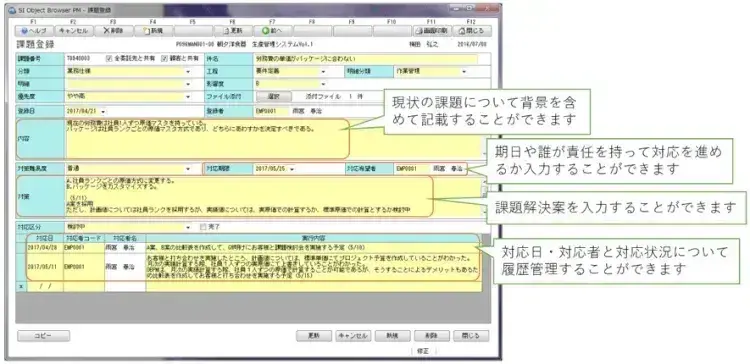
Task: Click the 登録者 employee code field
Action: [x=272, y=111]
